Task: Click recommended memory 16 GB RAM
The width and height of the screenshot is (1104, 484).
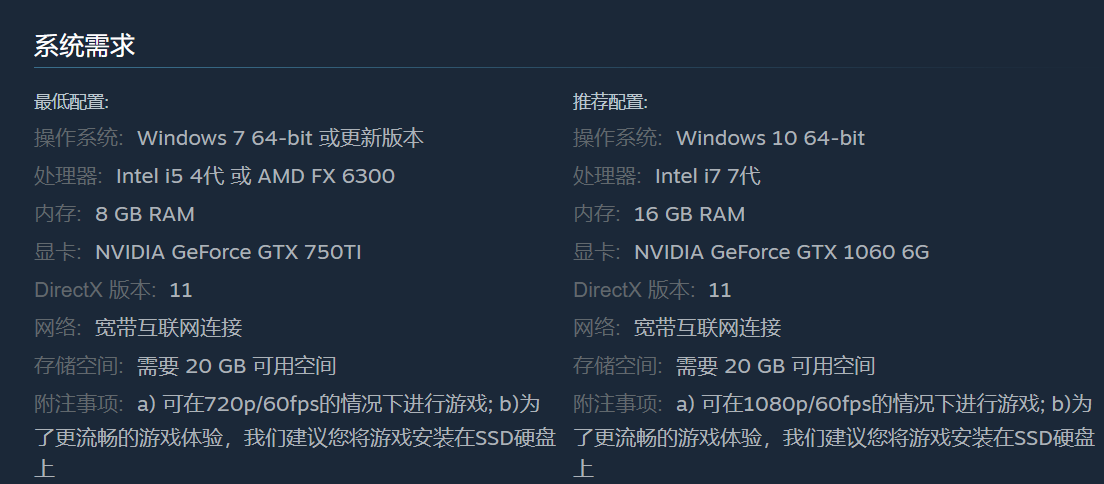Action: (x=689, y=214)
